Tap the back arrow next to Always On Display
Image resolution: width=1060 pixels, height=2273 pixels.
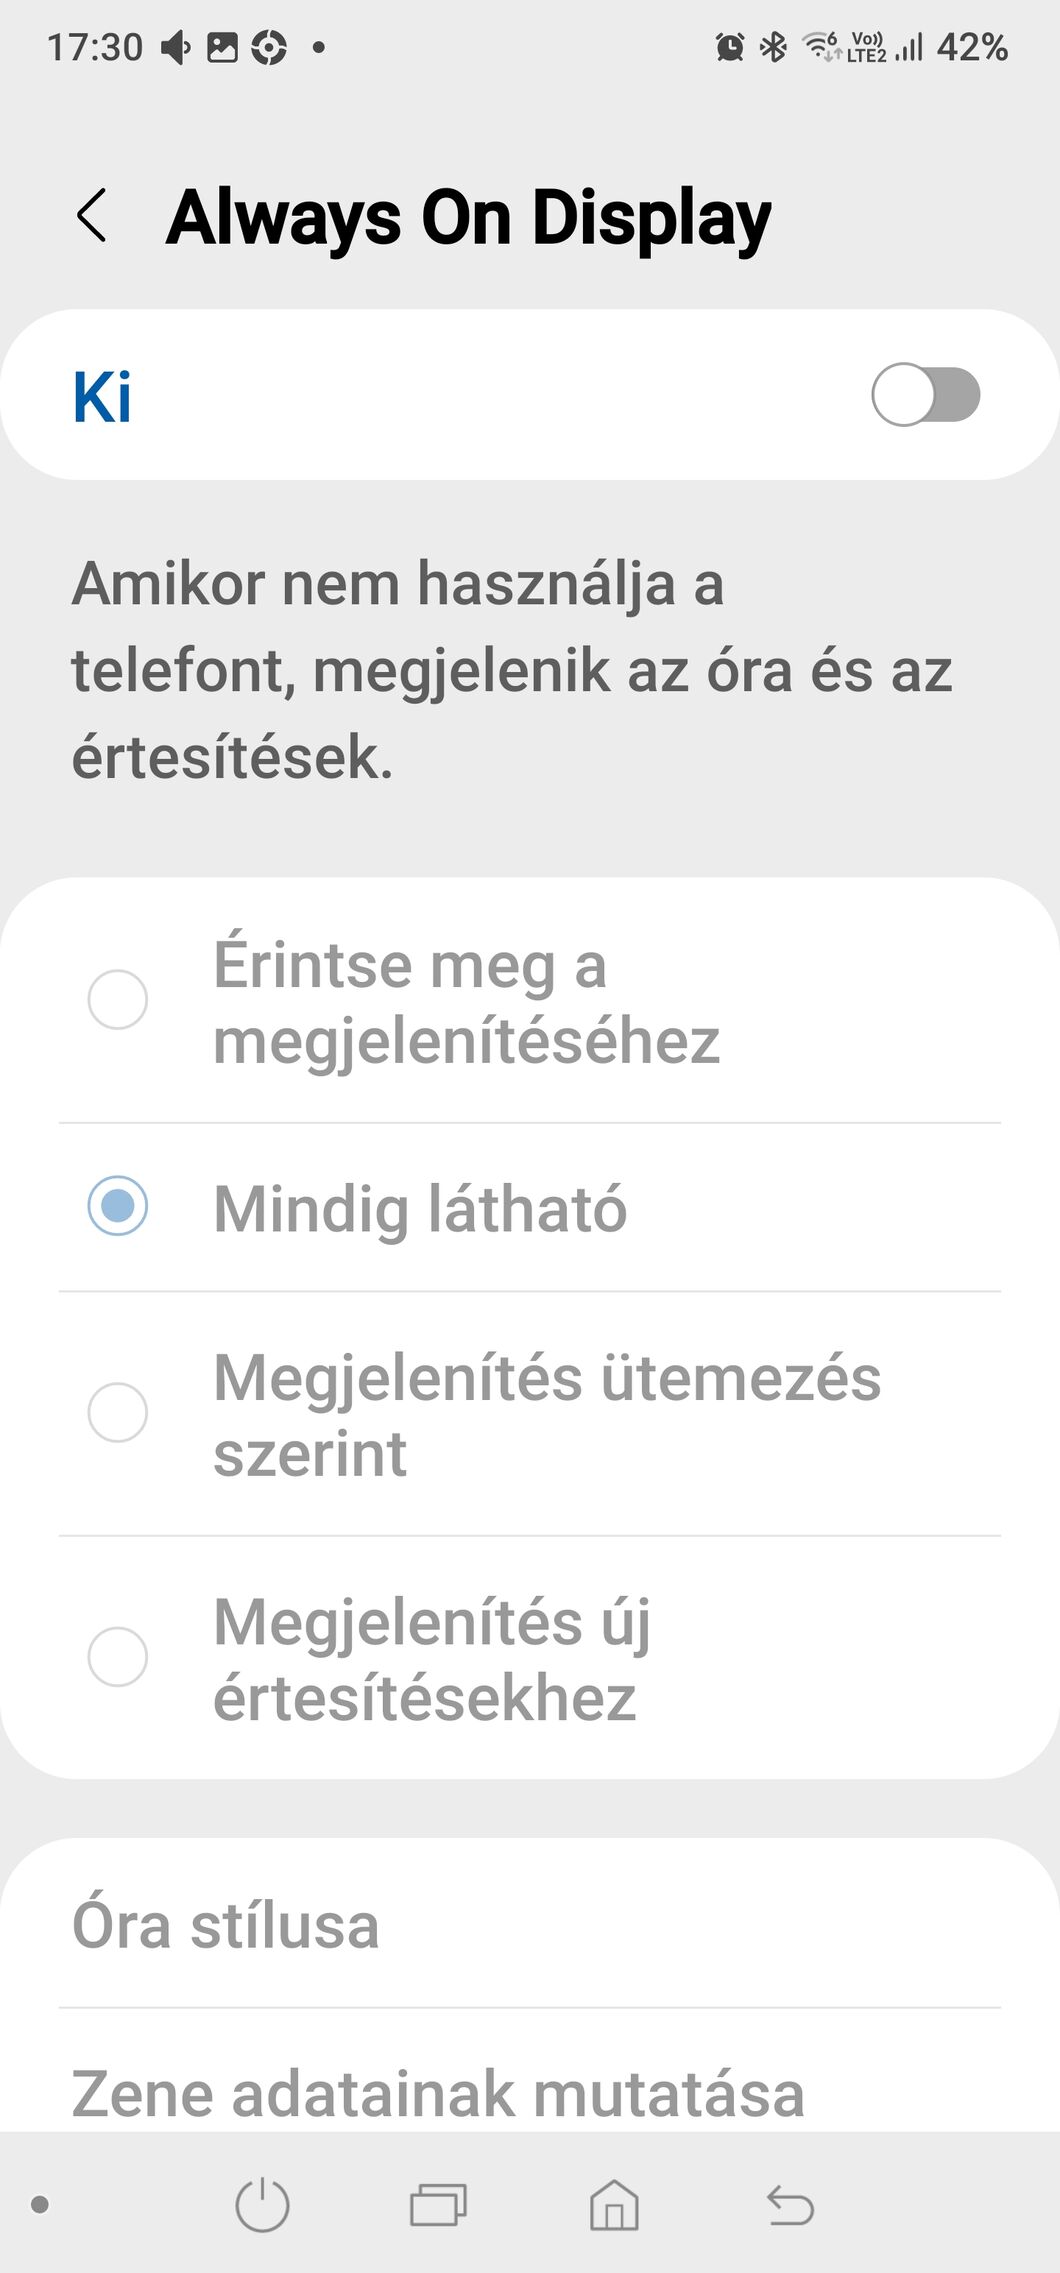[x=92, y=216]
